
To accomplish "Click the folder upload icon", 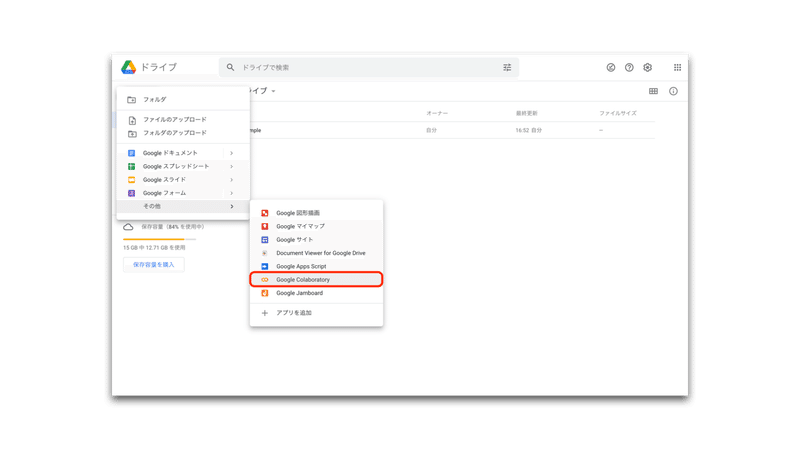I will tap(132, 134).
